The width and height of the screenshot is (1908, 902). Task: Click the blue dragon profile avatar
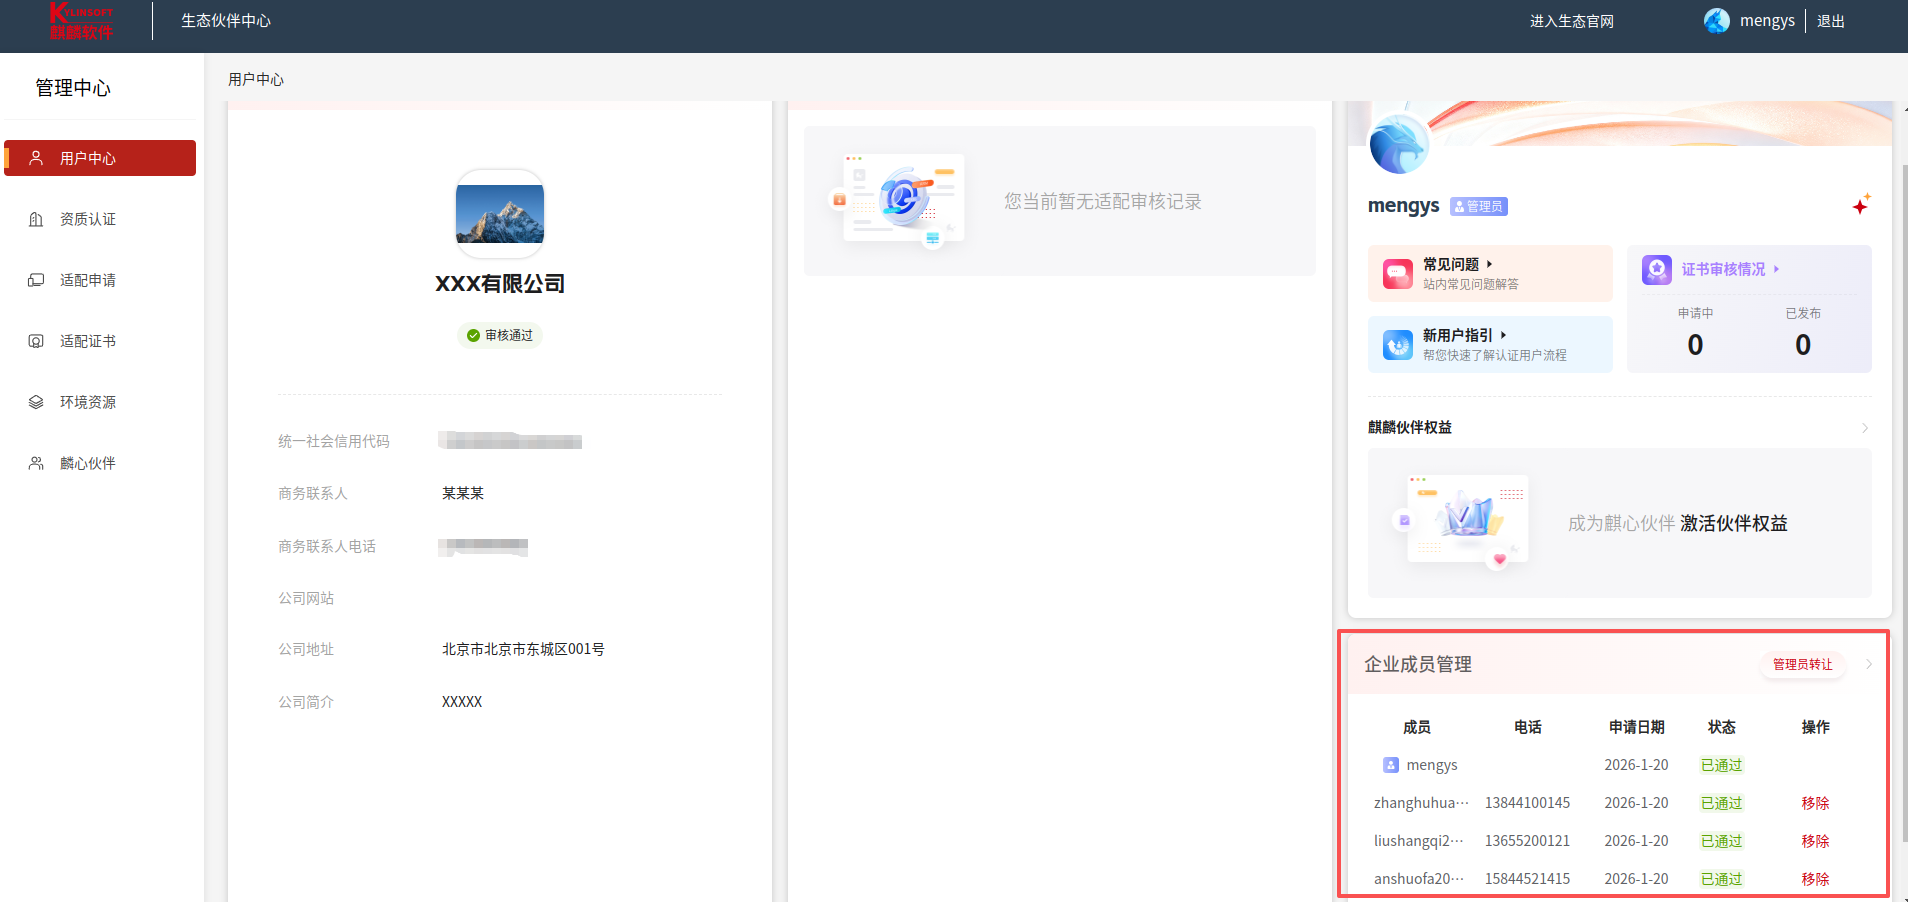coord(1398,145)
